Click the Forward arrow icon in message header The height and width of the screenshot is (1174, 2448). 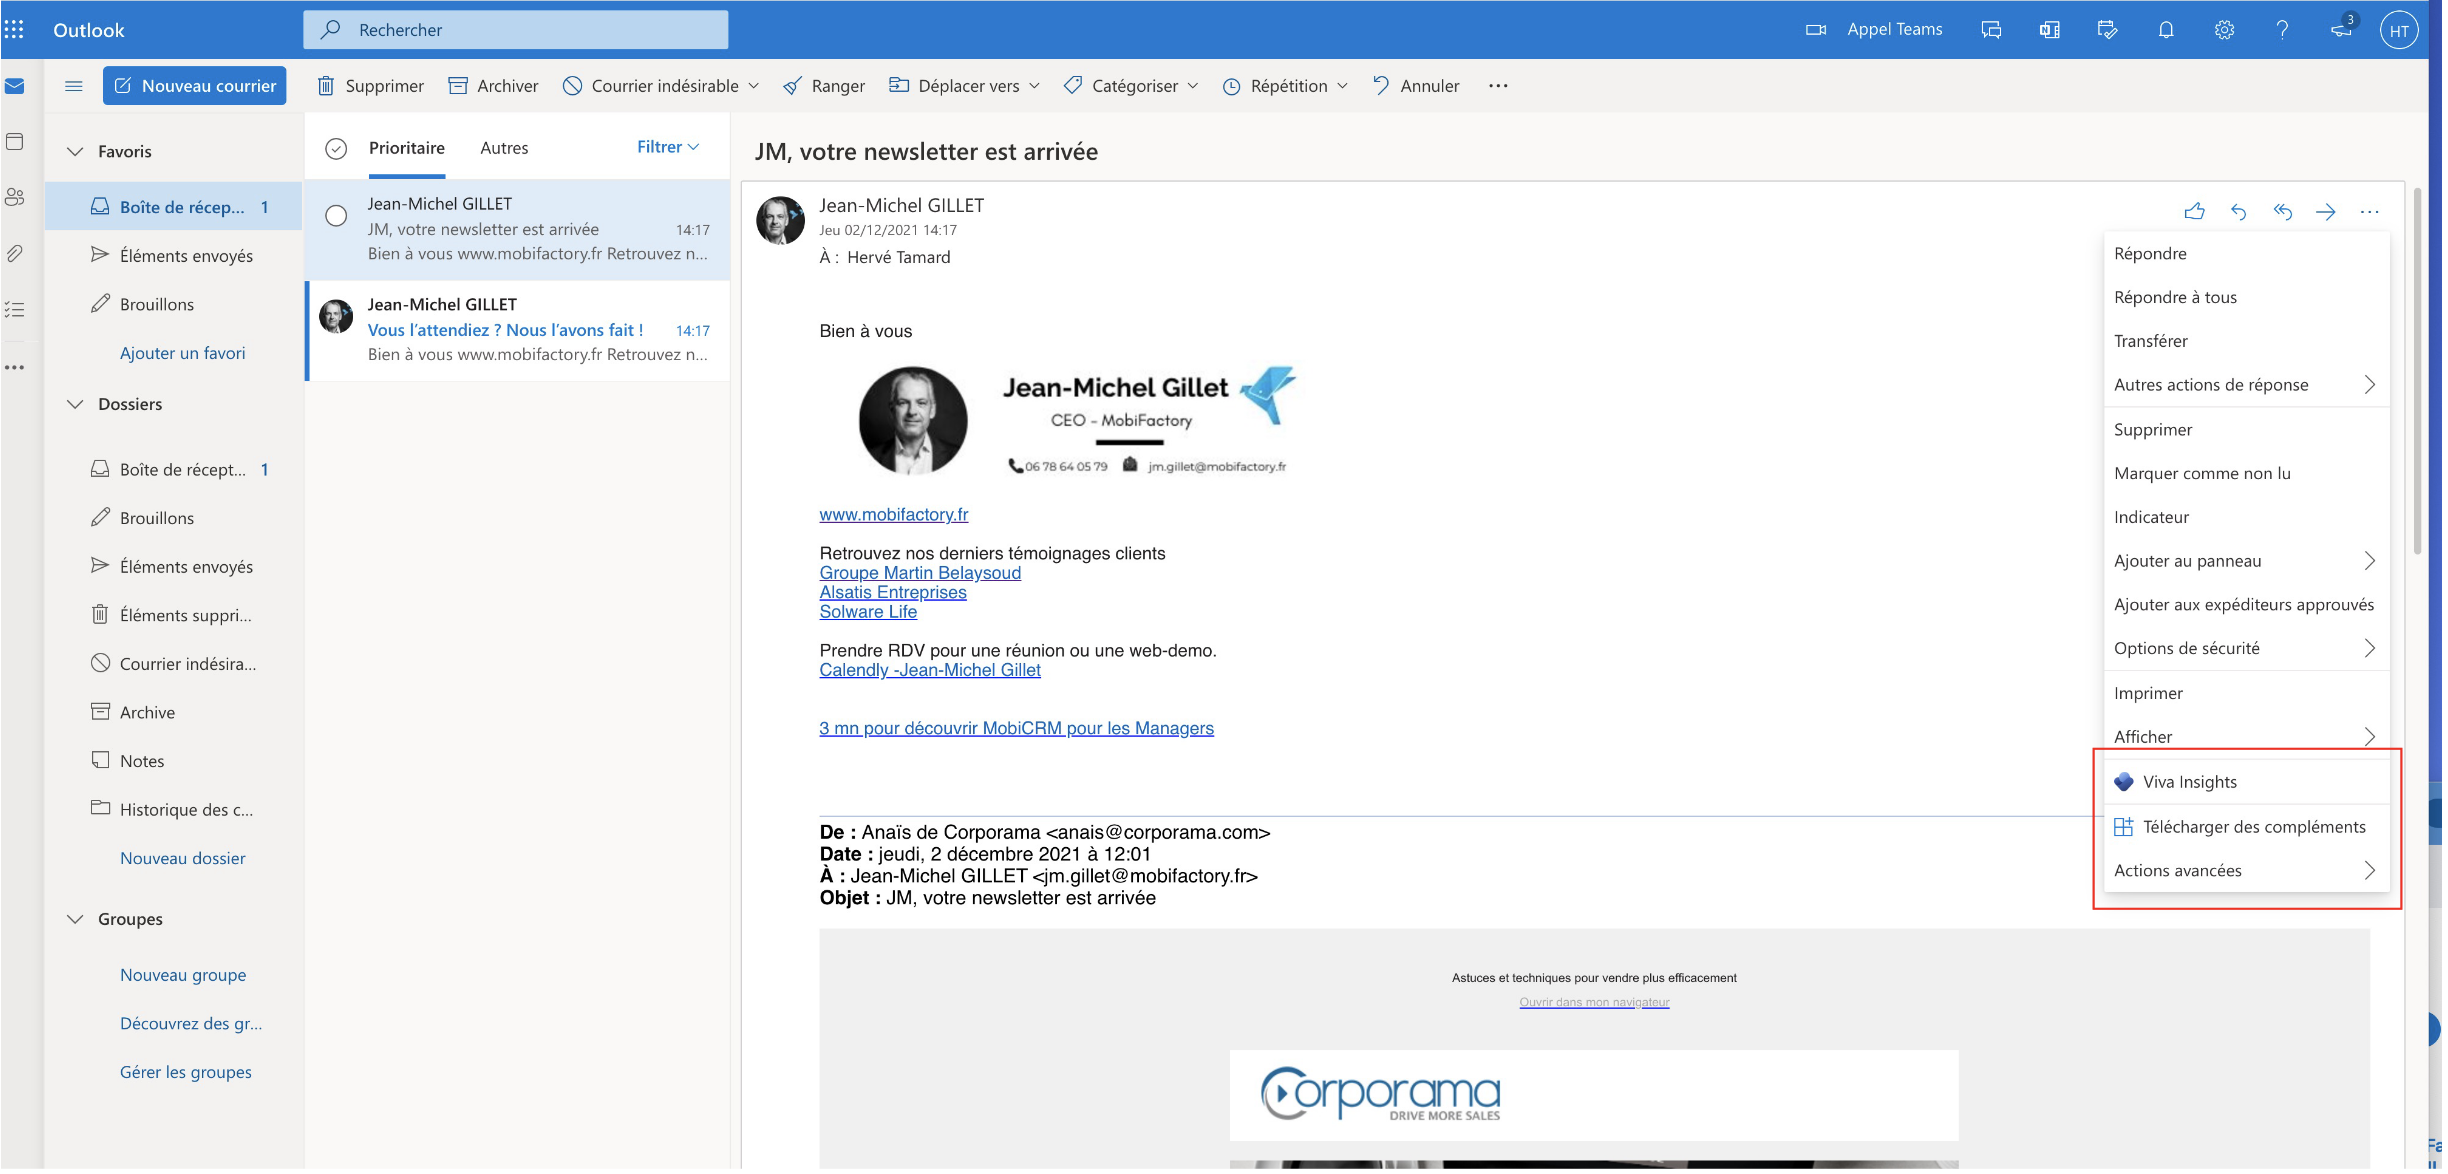2326,212
